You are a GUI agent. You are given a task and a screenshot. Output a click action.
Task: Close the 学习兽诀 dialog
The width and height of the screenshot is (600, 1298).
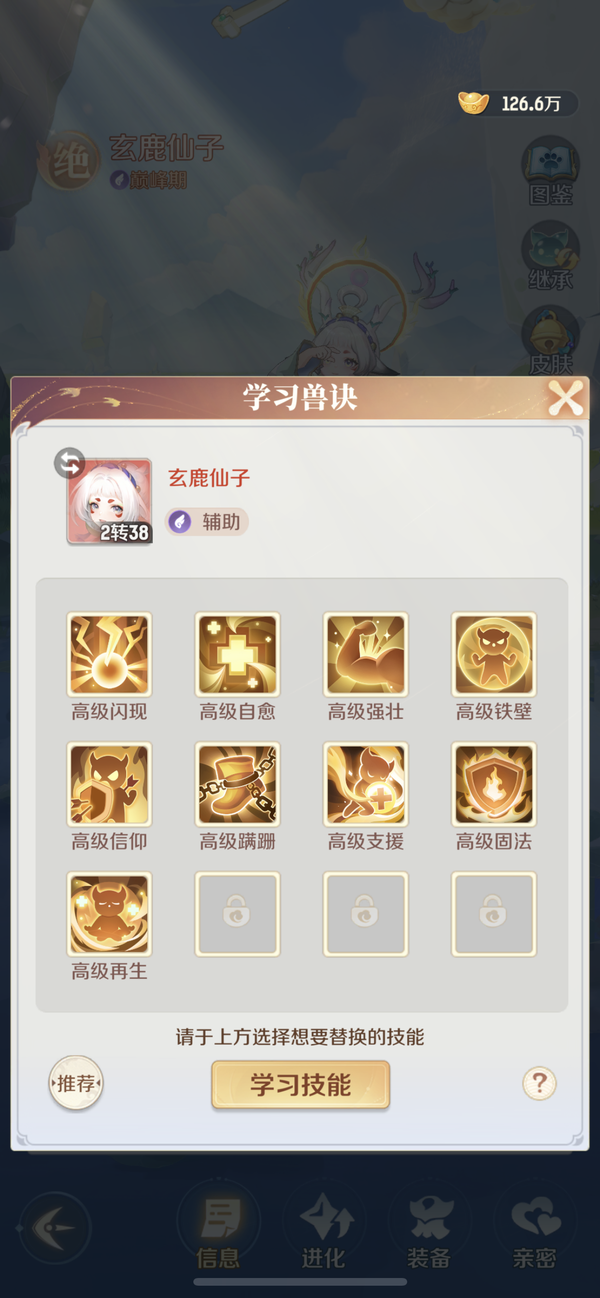point(565,399)
